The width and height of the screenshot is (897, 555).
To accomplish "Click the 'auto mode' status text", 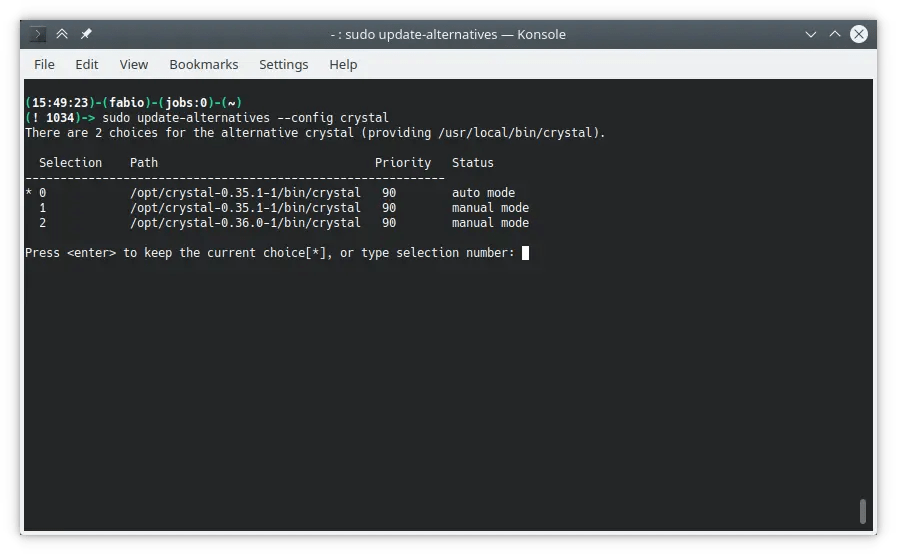I will pyautogui.click(x=483, y=193).
